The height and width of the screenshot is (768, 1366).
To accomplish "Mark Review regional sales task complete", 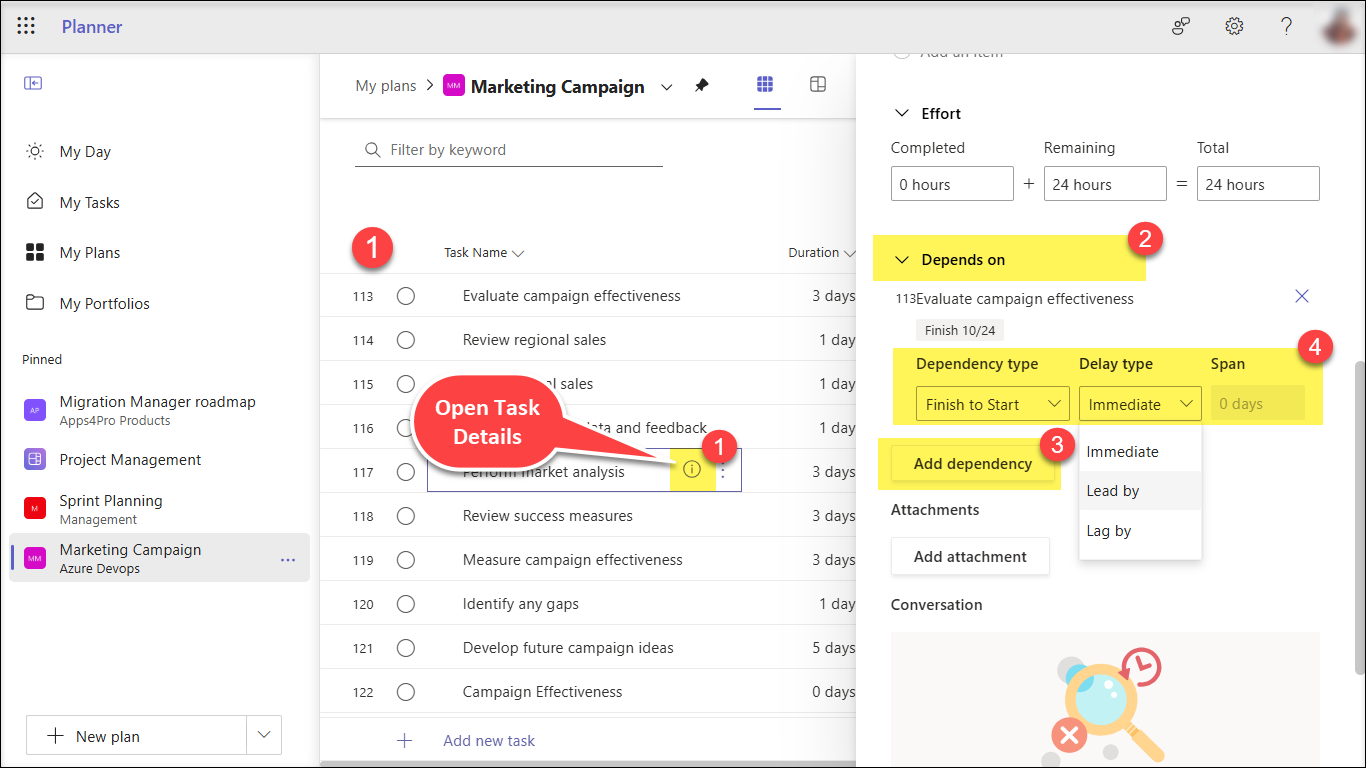I will 405,339.
